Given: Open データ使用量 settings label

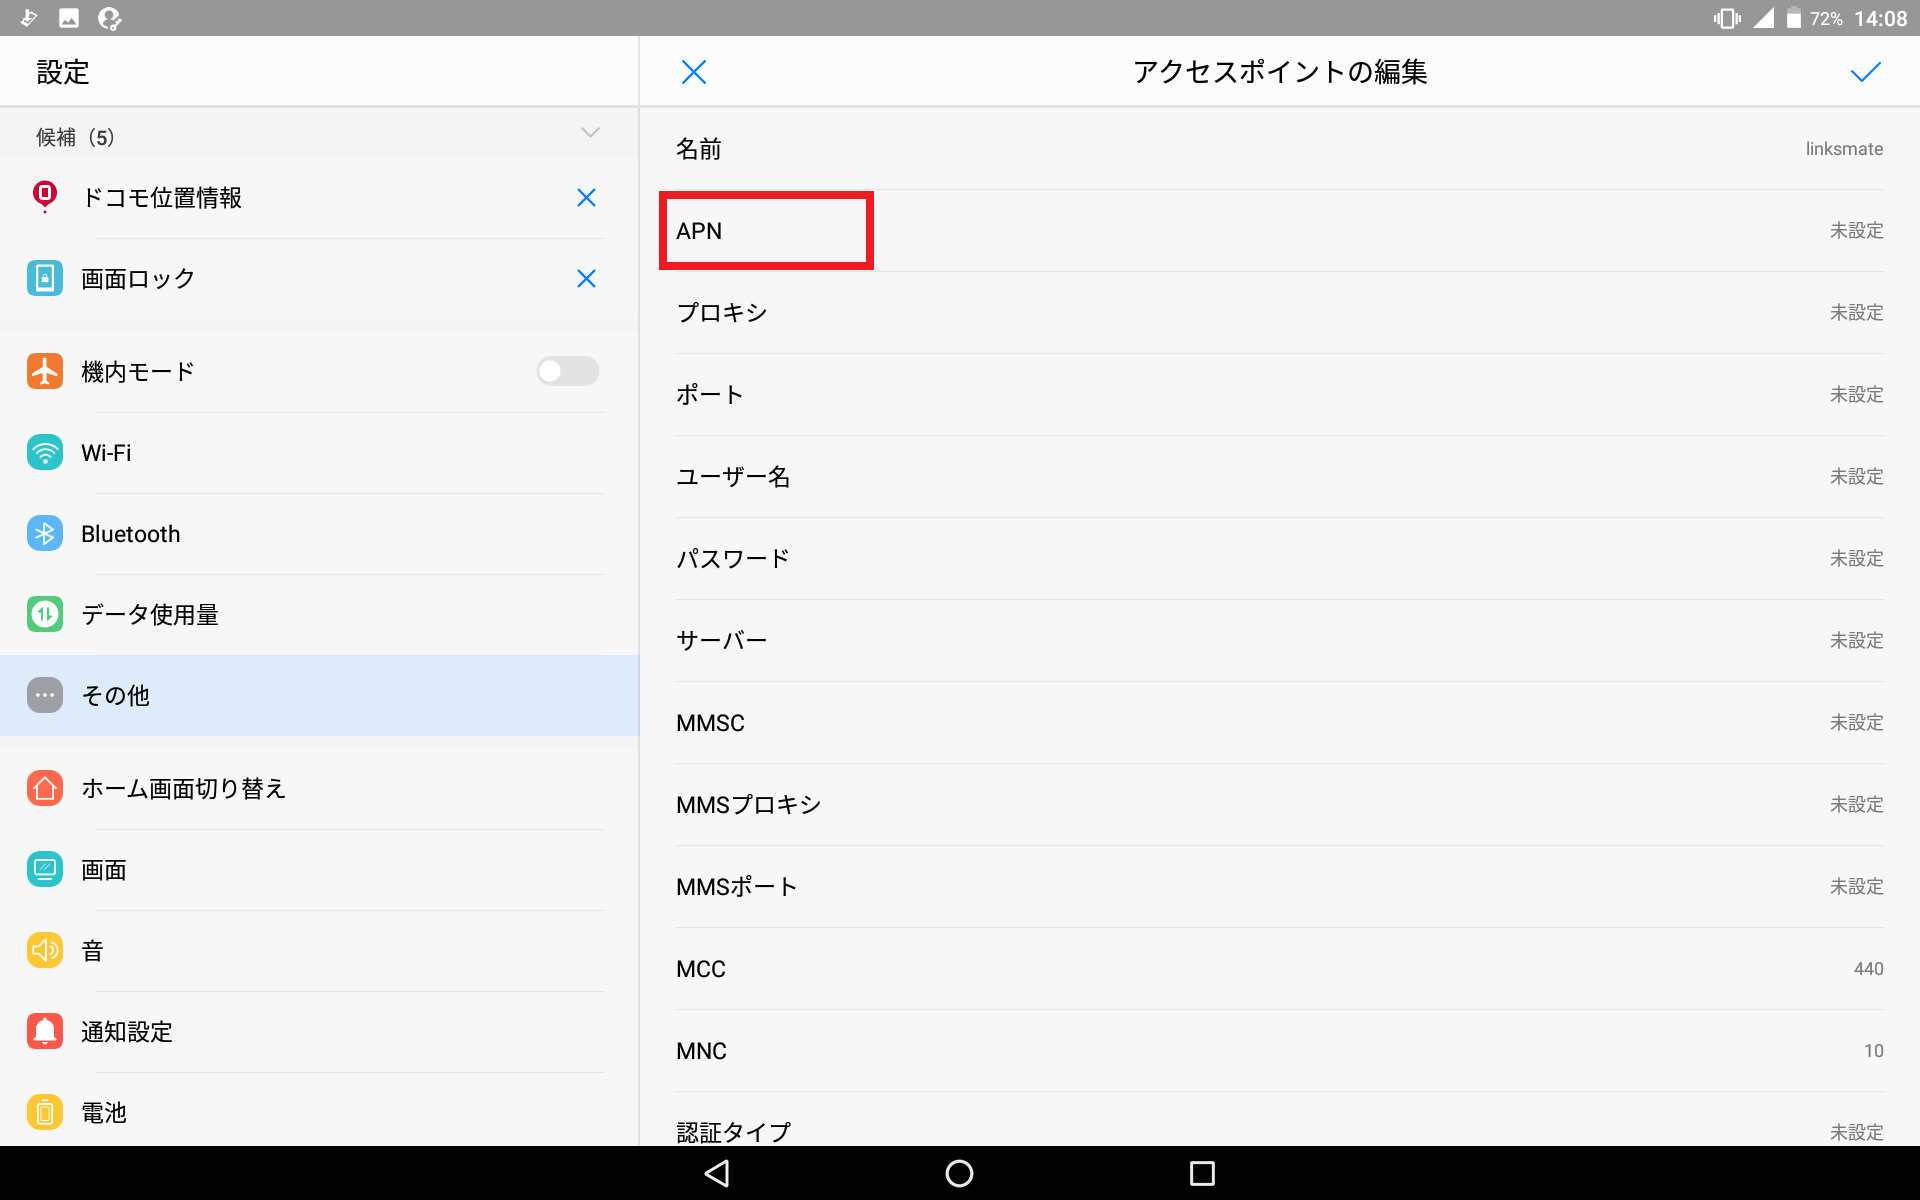Looking at the screenshot, I should coord(150,615).
